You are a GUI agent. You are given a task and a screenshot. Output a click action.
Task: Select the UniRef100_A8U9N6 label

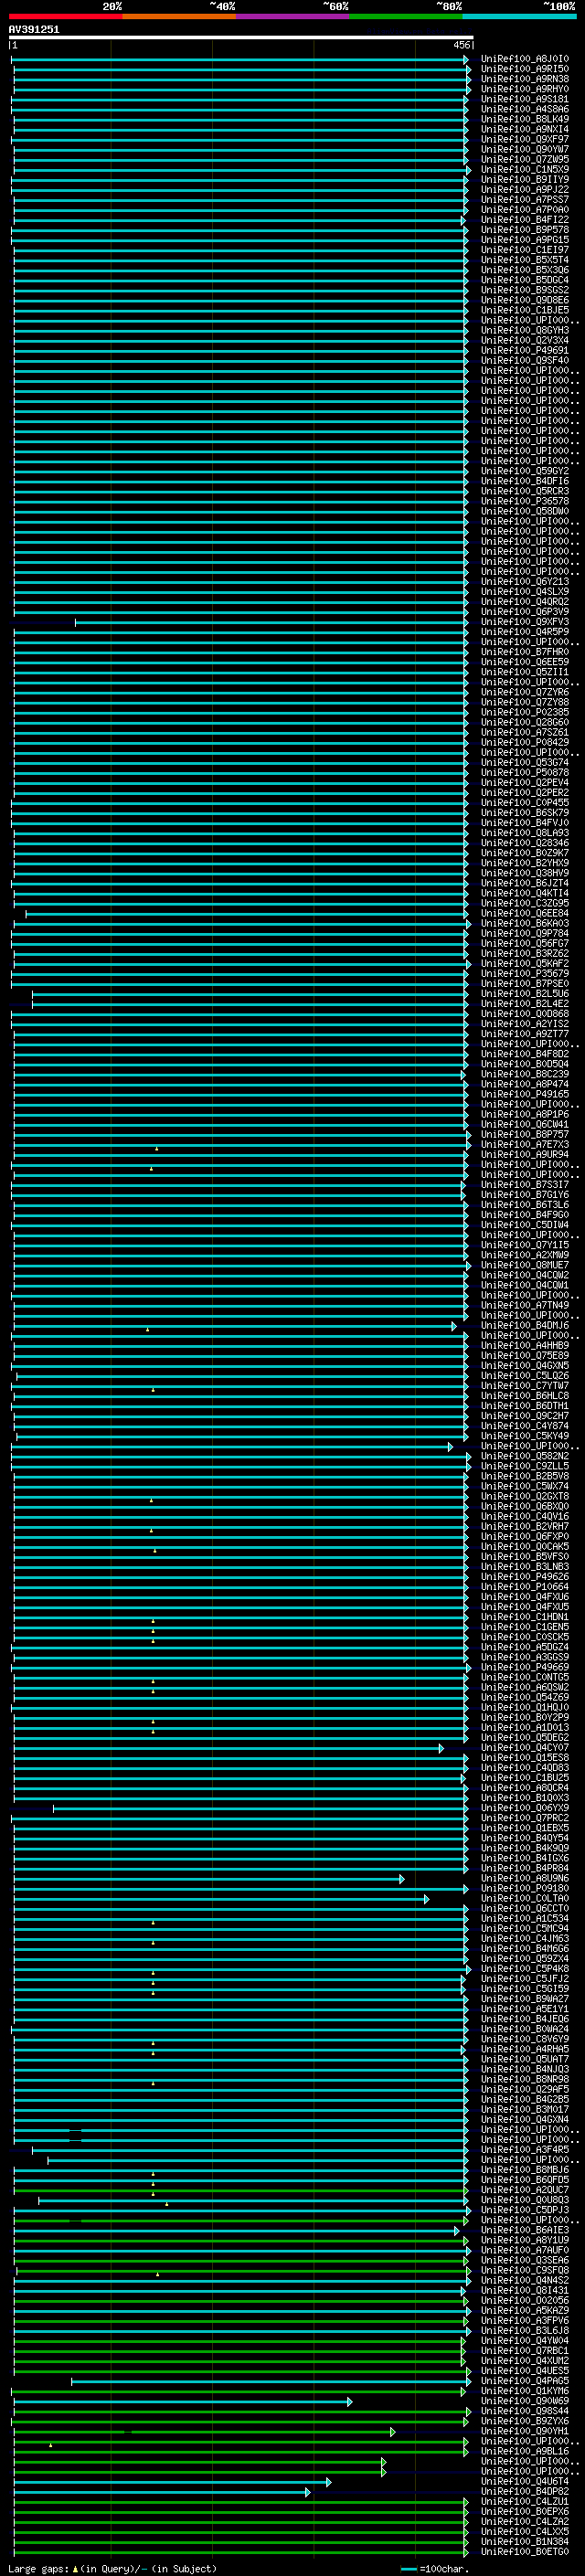[525, 1878]
